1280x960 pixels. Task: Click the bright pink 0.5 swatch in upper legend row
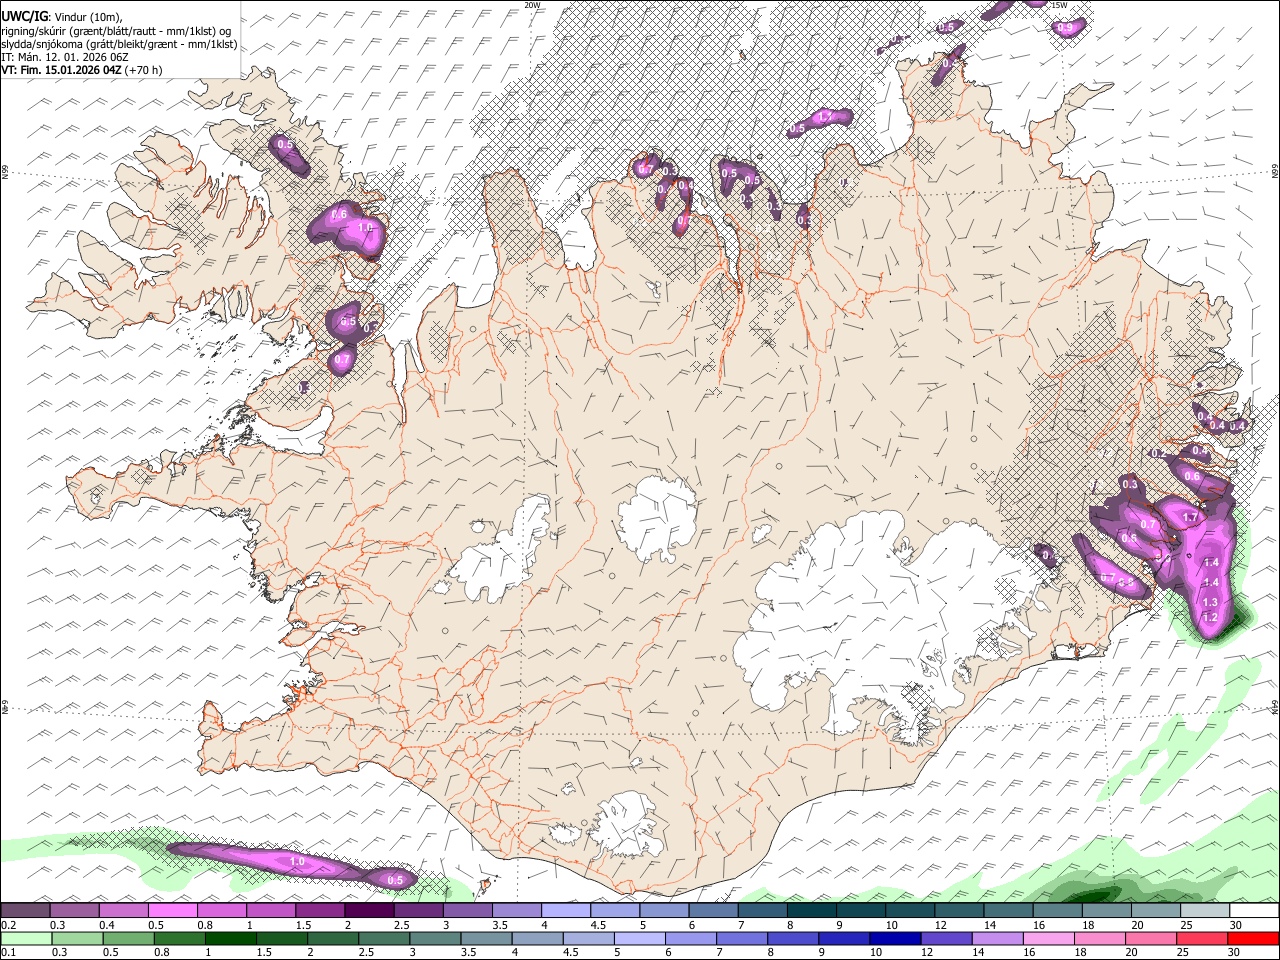tap(173, 910)
